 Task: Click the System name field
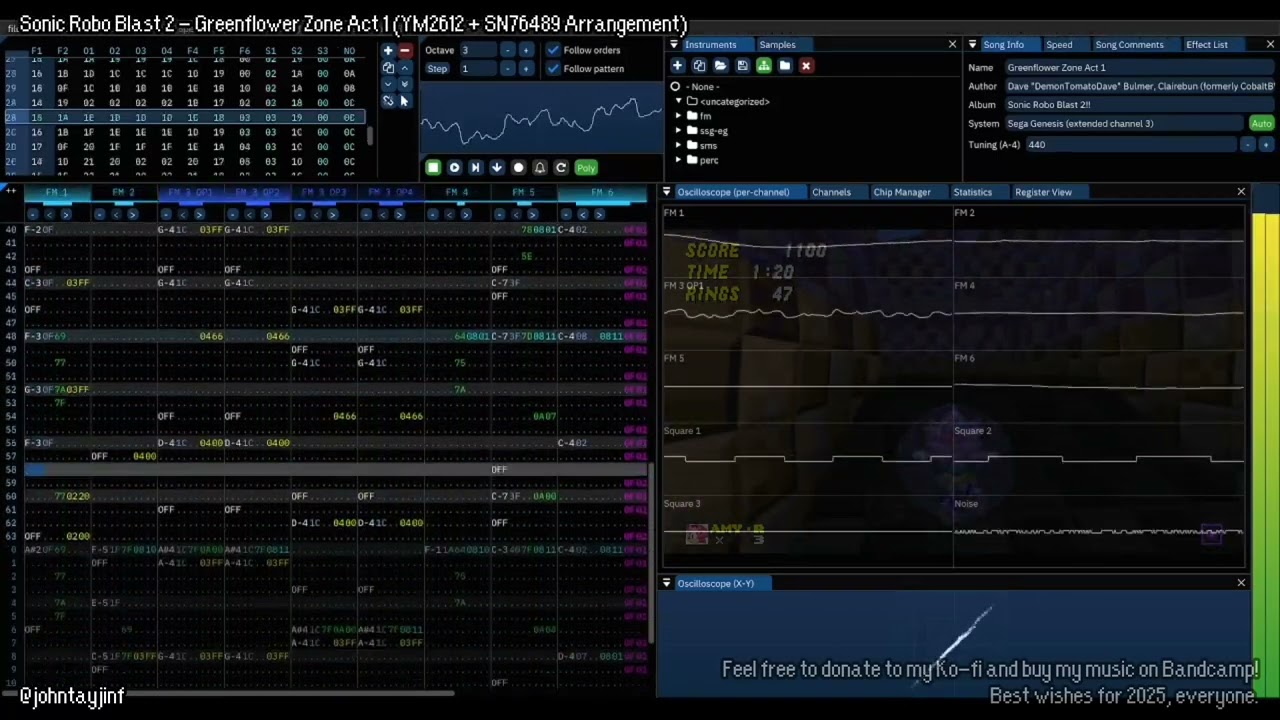(x=1124, y=124)
